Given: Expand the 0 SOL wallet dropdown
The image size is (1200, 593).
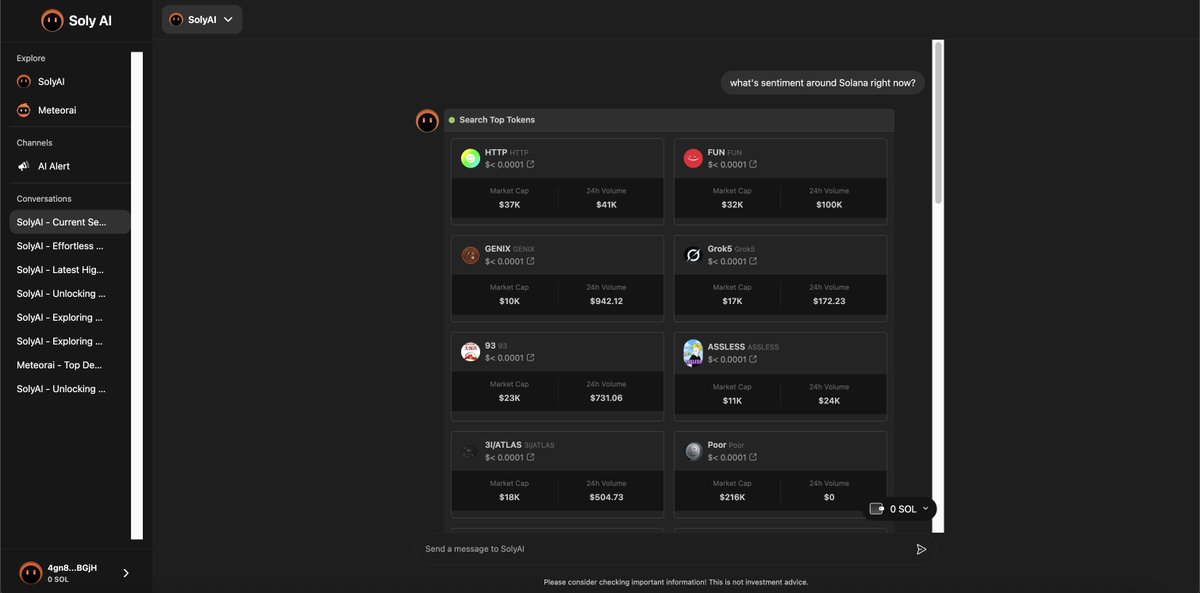Looking at the screenshot, I should (900, 509).
